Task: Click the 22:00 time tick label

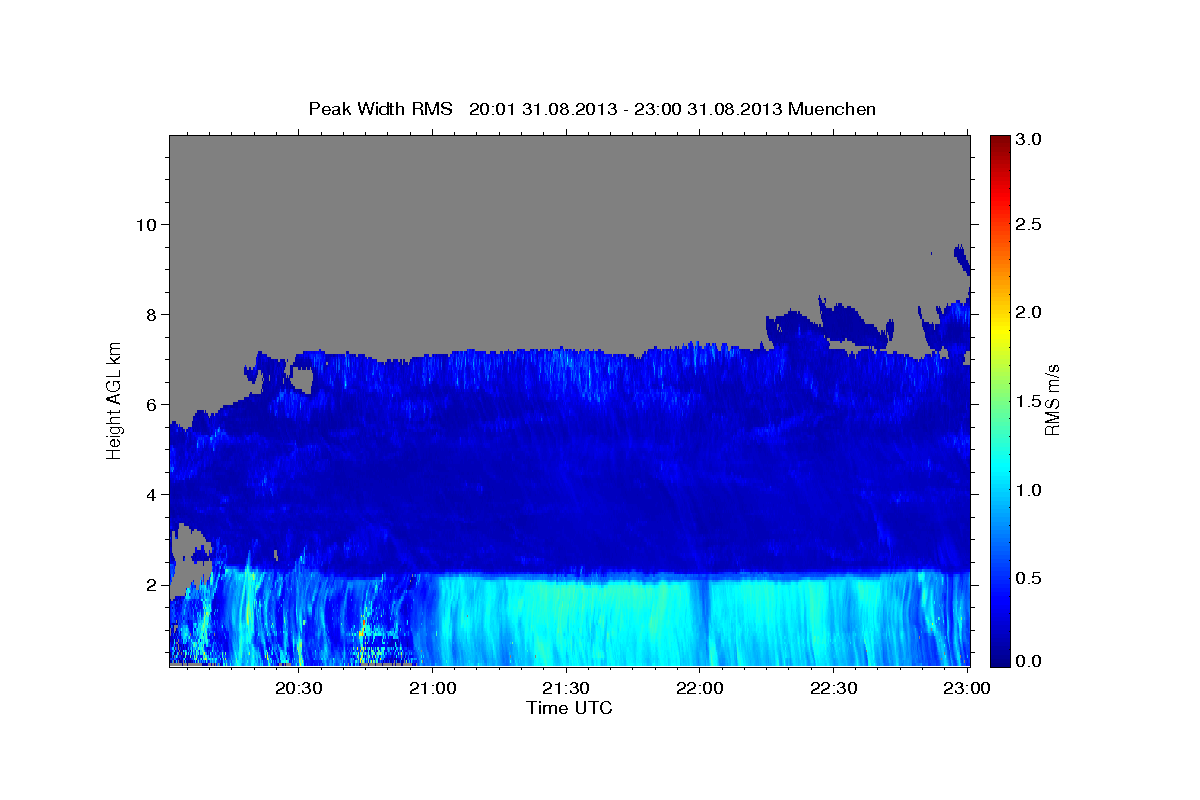Action: tap(700, 688)
